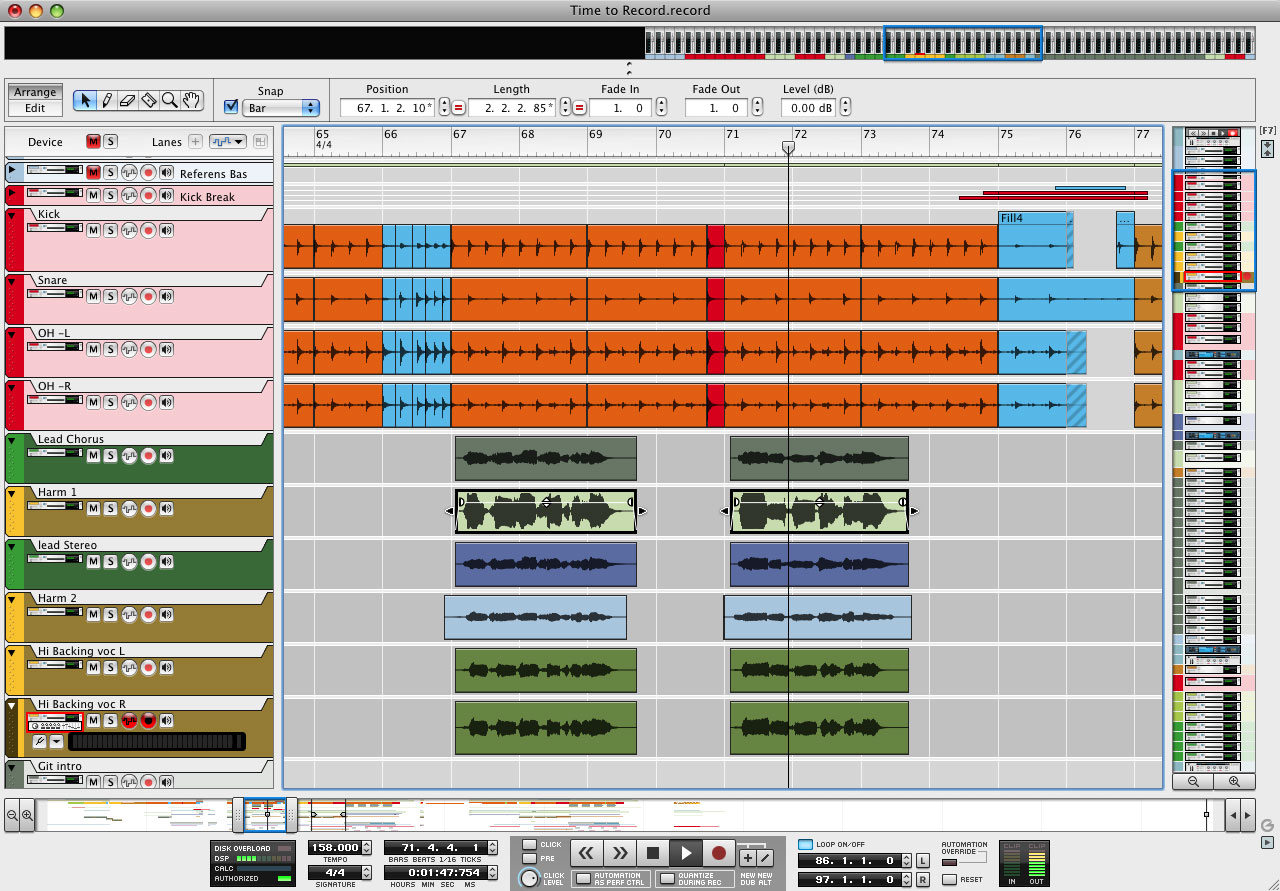Image resolution: width=1280 pixels, height=891 pixels.
Task: Switch to Edit mode
Action: tap(35, 106)
